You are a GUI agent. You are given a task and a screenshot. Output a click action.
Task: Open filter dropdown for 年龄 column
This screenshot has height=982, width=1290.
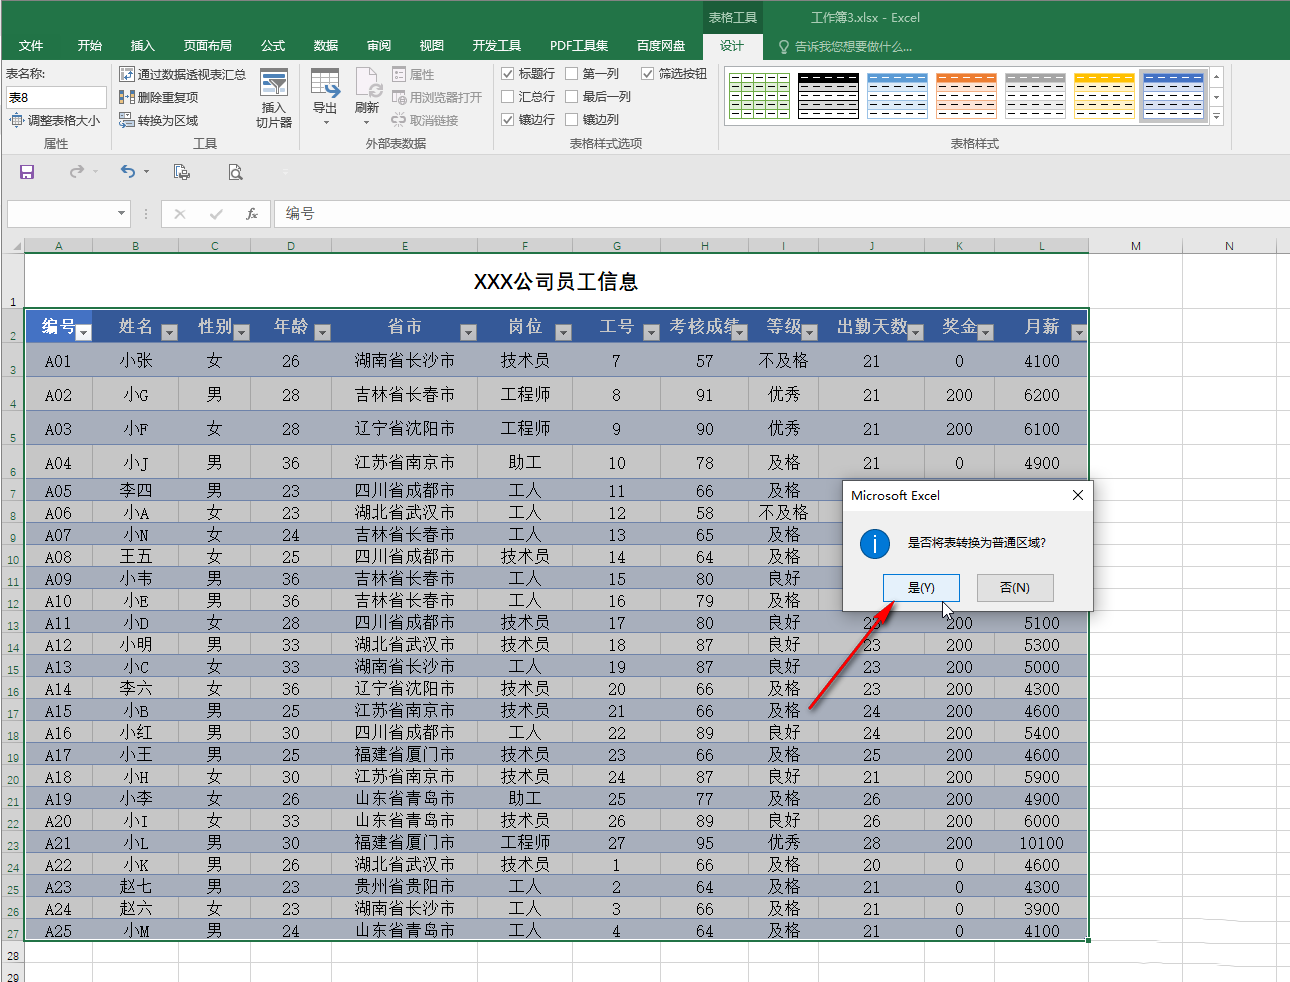[x=322, y=332]
